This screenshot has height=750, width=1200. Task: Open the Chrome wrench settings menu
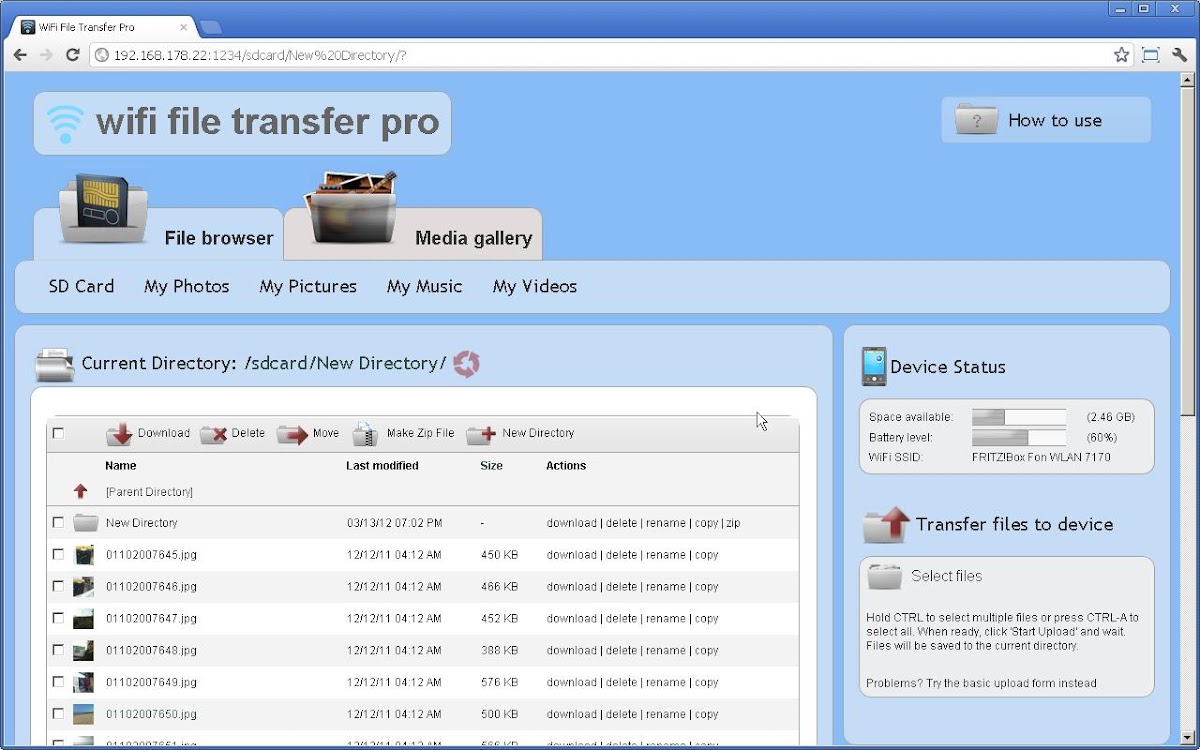(x=1180, y=55)
